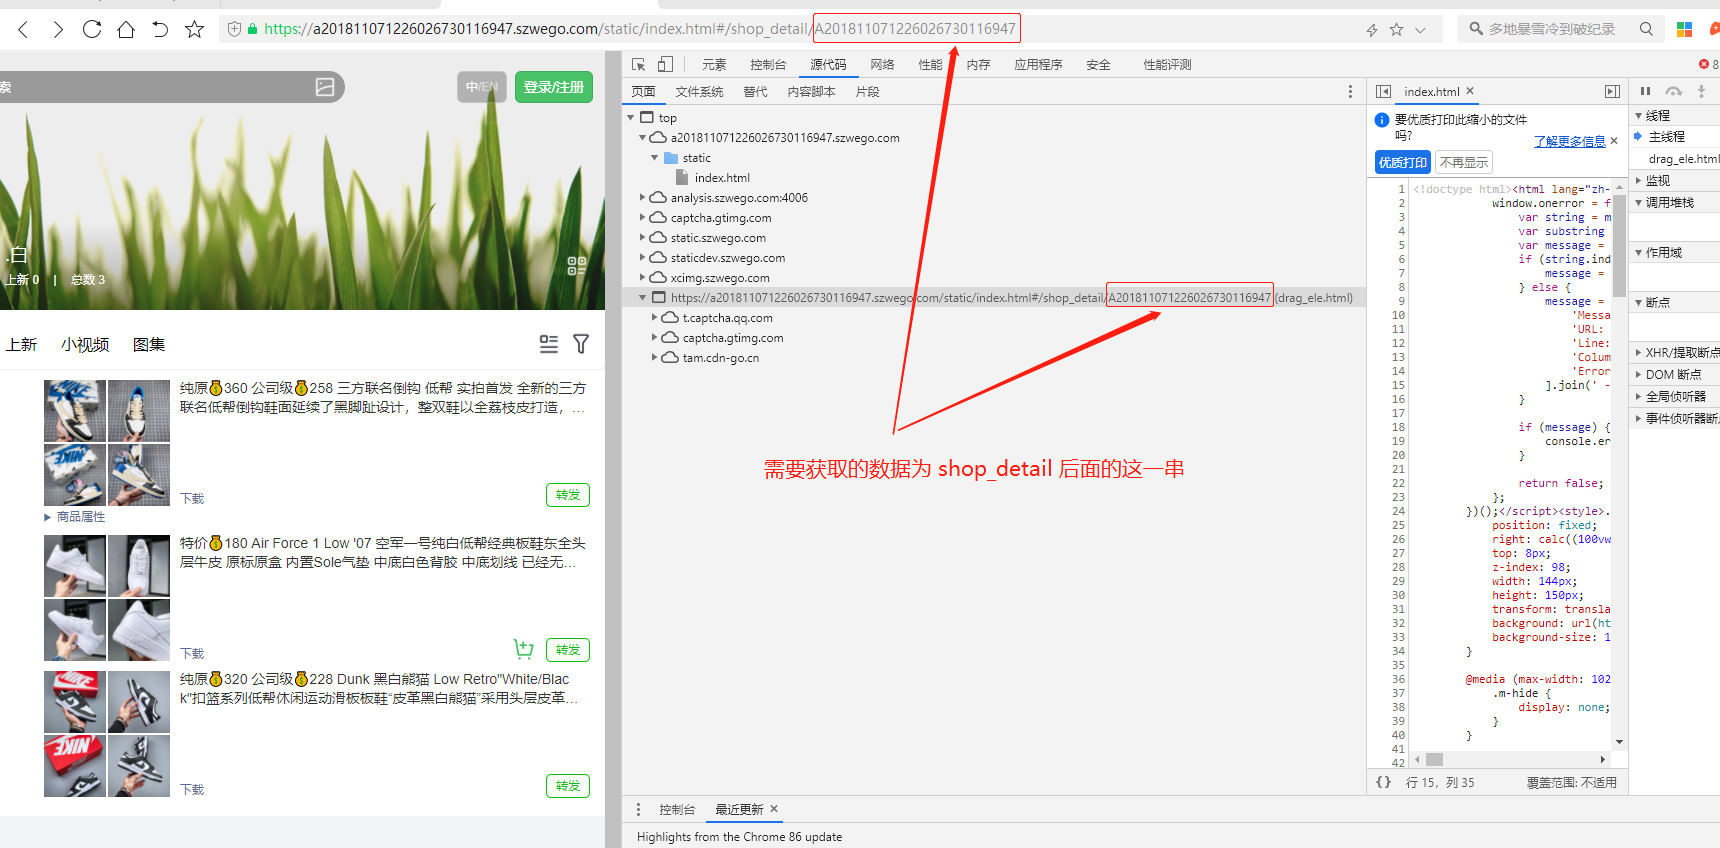Click 下载 under the Air Force 1 post
Image resolution: width=1720 pixels, height=848 pixels.
point(192,653)
